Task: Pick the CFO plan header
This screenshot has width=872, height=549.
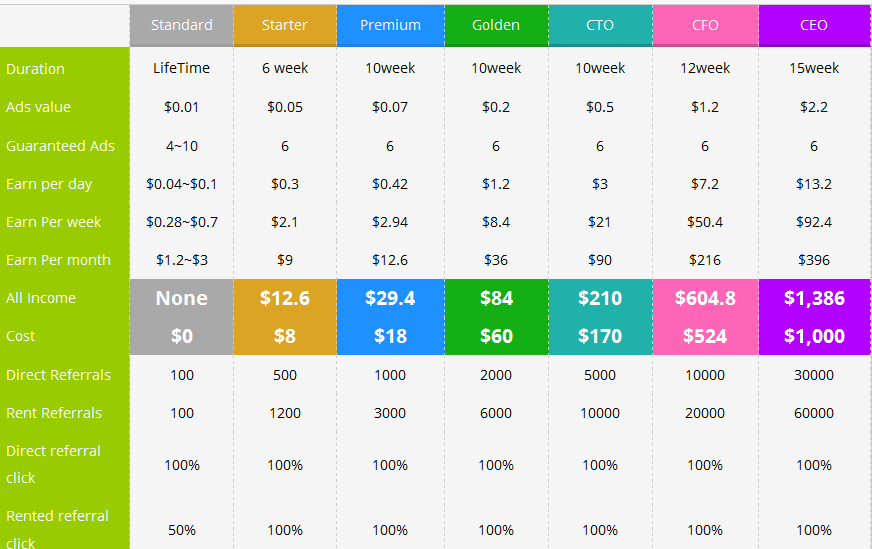Action: (705, 25)
